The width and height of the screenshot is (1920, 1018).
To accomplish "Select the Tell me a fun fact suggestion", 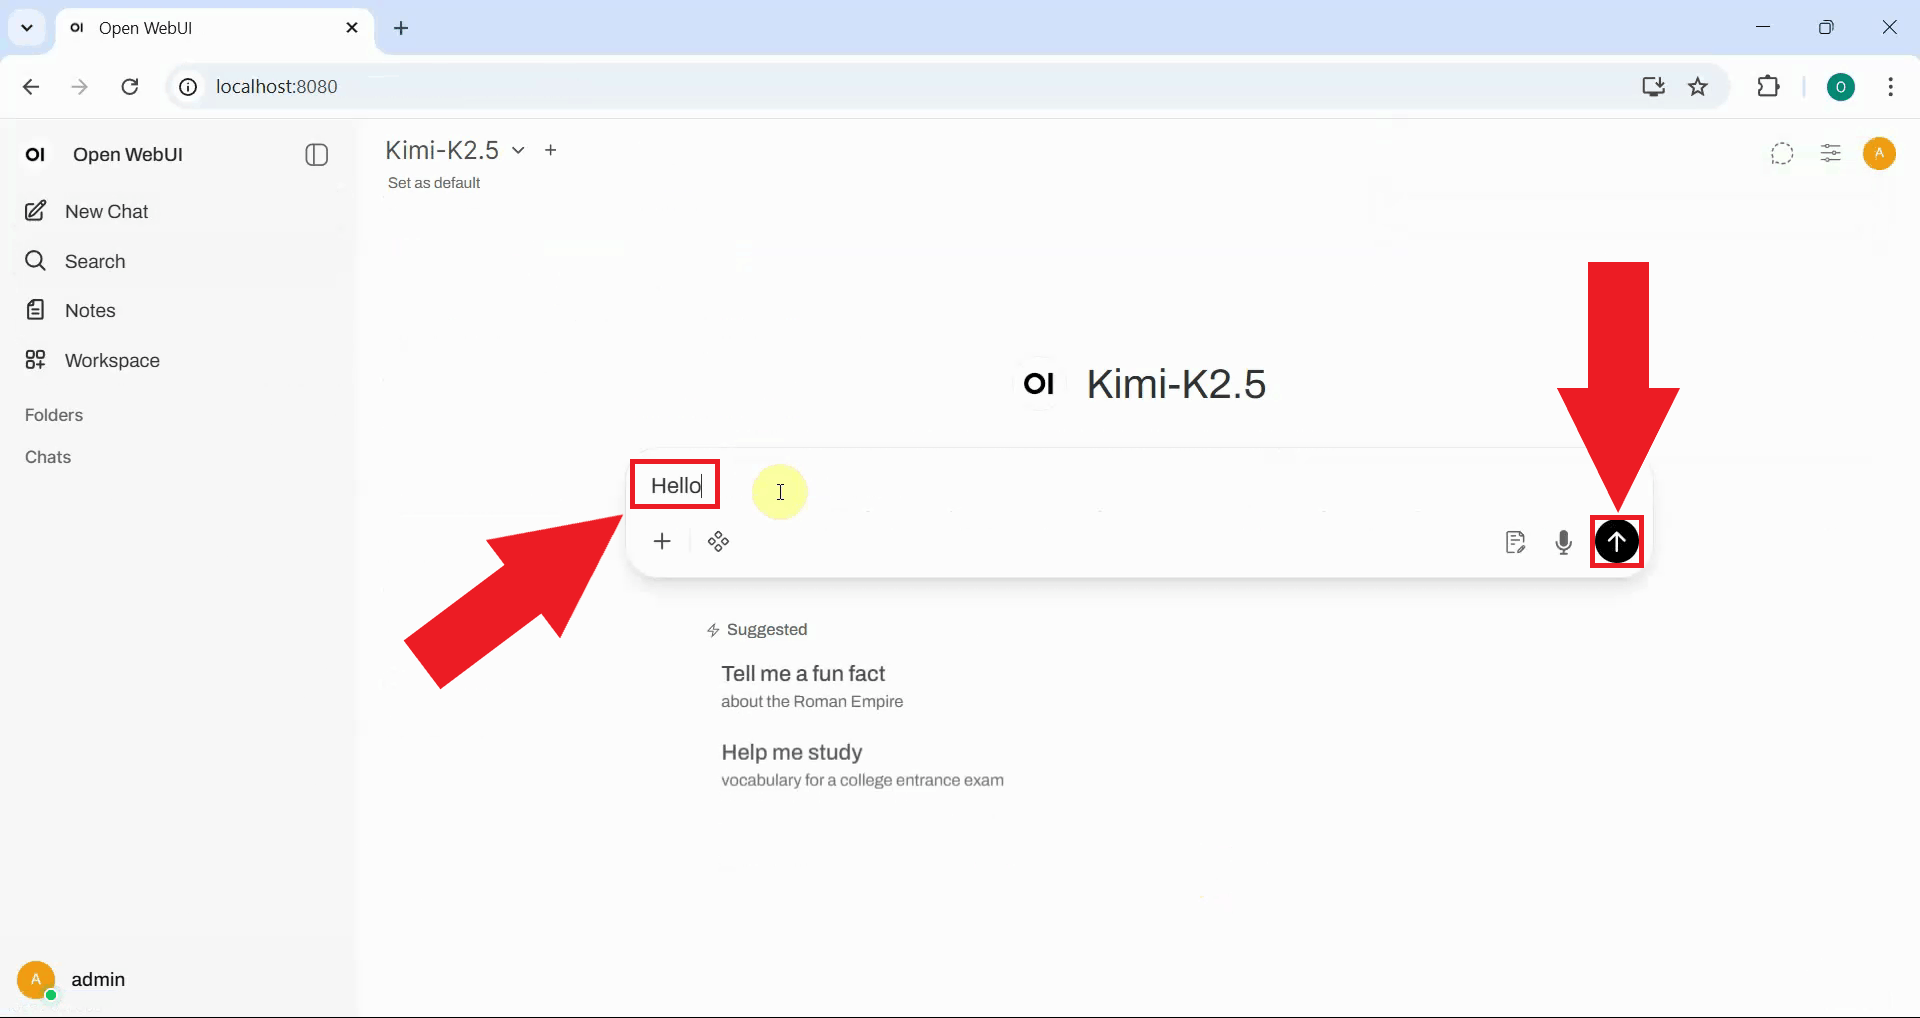I will click(x=803, y=673).
